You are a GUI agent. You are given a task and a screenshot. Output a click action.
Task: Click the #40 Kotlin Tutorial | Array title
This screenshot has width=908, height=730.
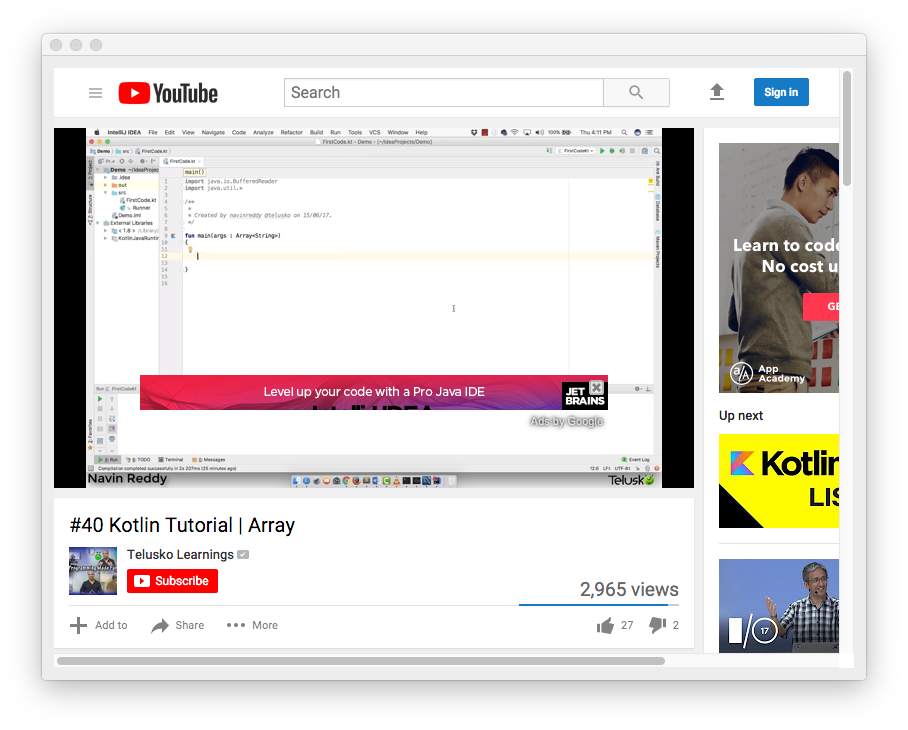pos(182,525)
